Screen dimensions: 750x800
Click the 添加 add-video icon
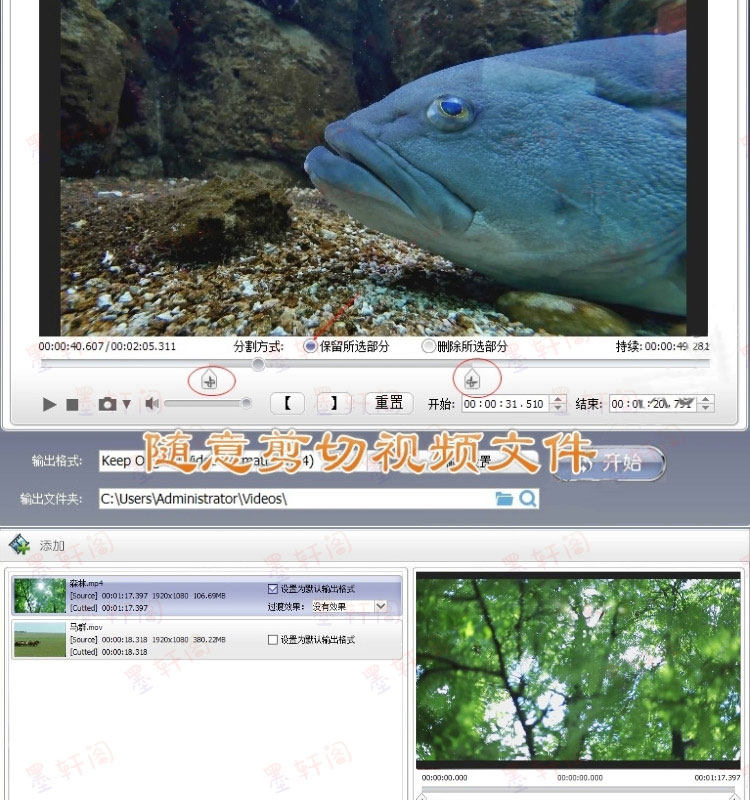tap(20, 545)
